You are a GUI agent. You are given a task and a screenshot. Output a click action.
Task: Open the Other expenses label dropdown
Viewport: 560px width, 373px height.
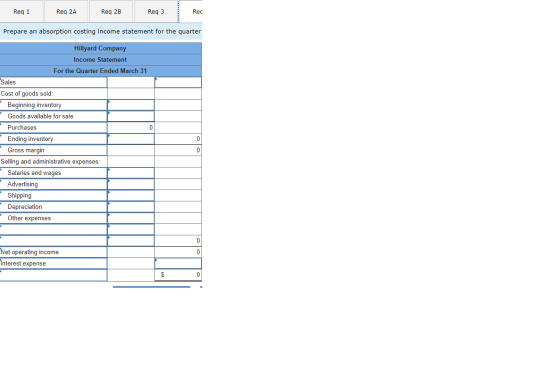click(54, 218)
